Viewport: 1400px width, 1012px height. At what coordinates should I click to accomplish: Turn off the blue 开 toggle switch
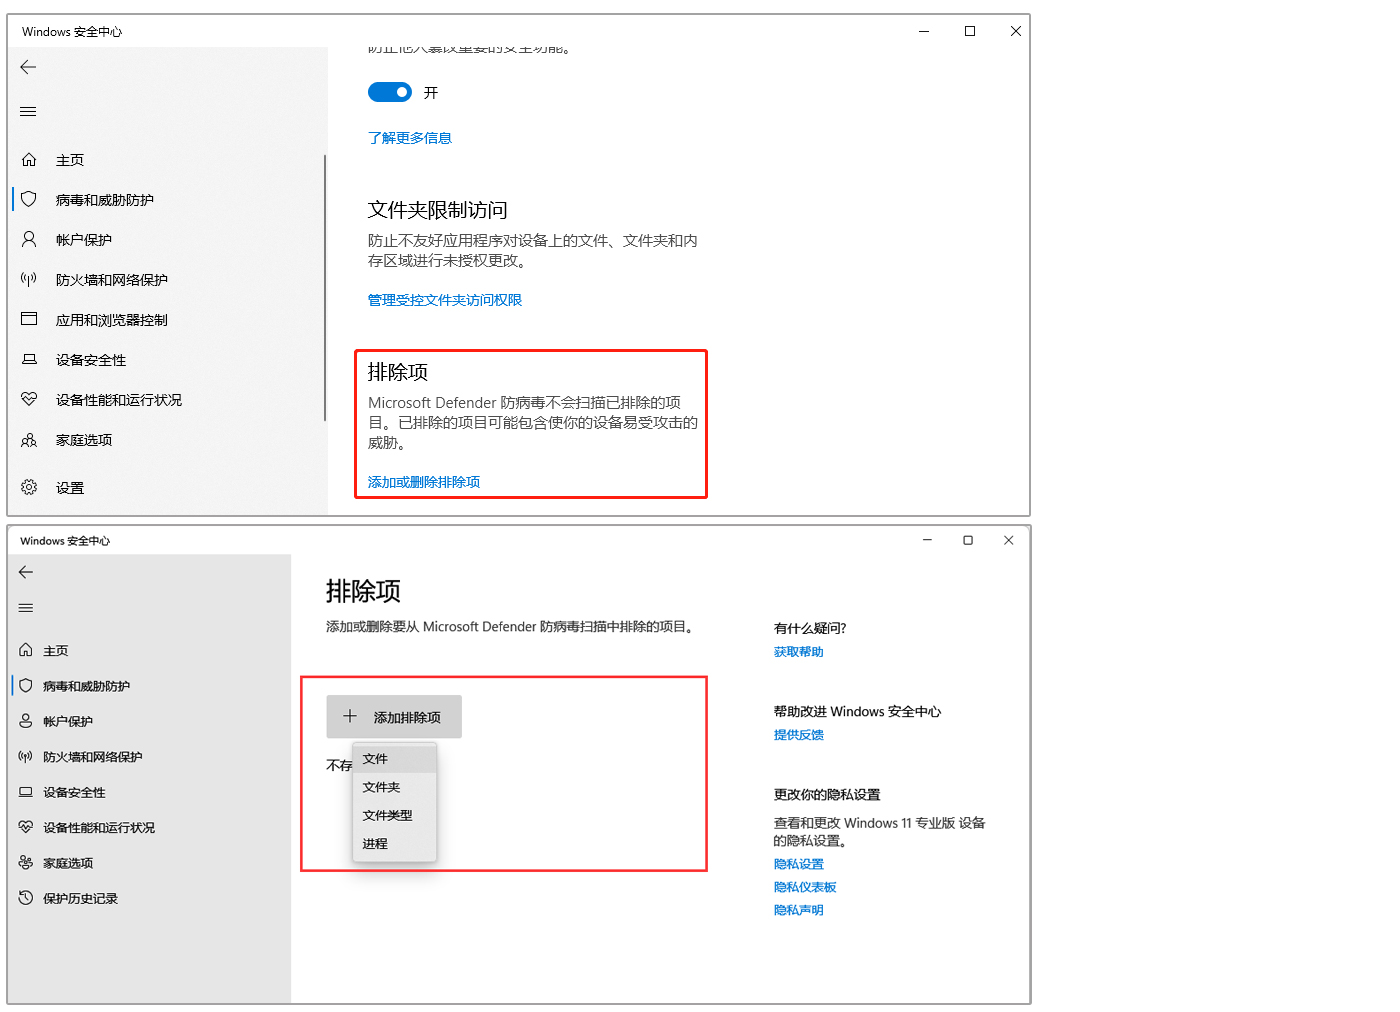point(390,93)
